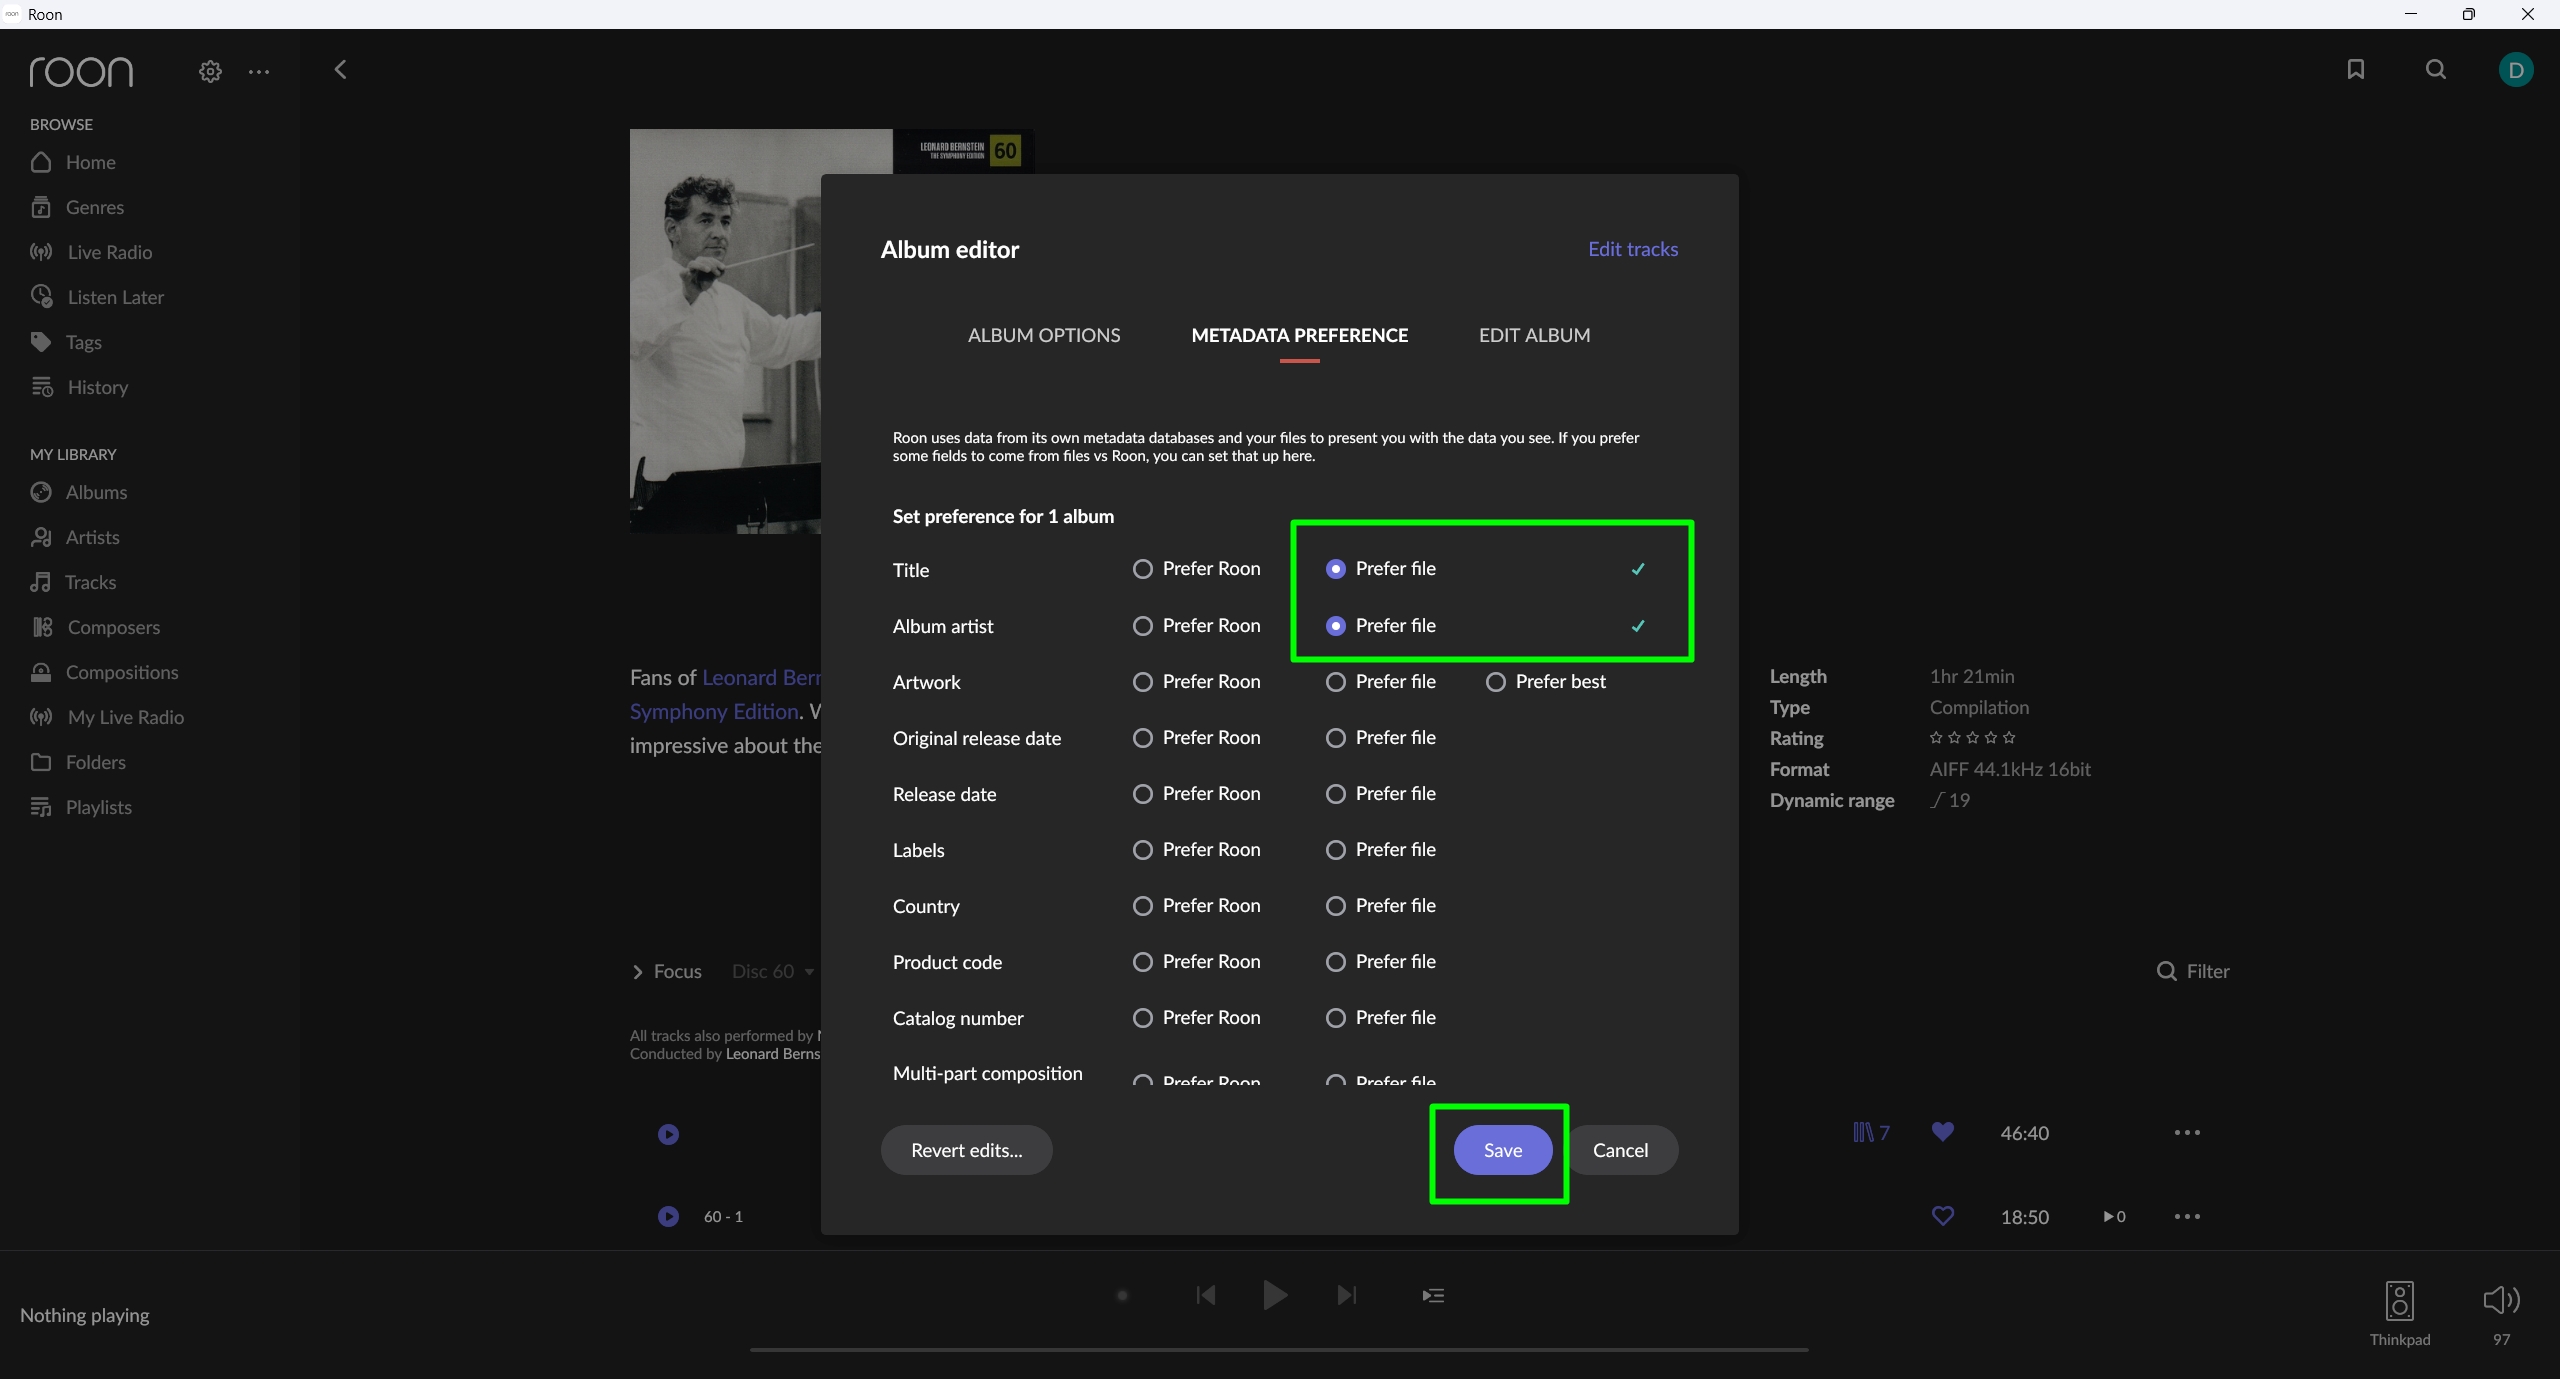Open the play queue icon
This screenshot has height=1379, width=2560.
click(1433, 1296)
